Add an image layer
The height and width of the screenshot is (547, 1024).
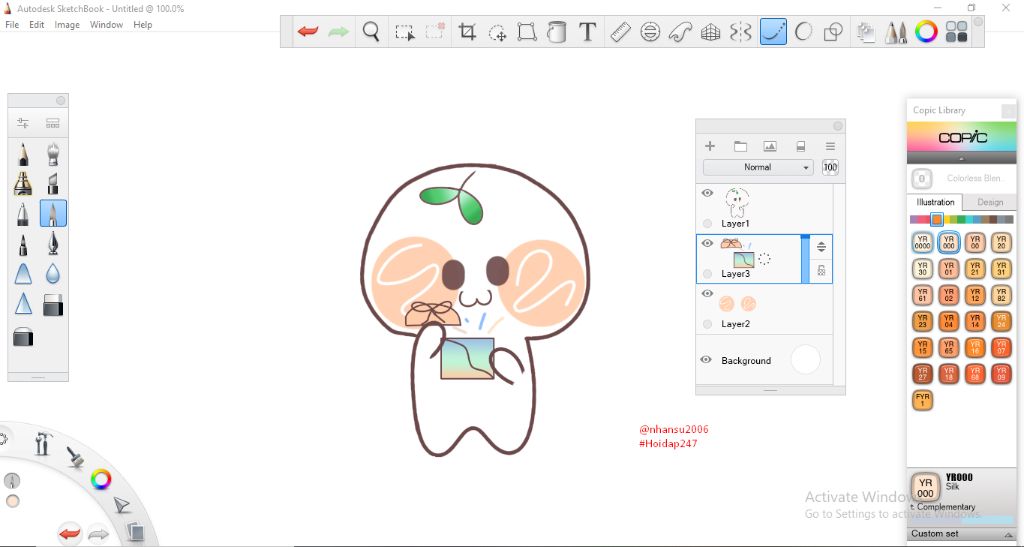[x=770, y=146]
